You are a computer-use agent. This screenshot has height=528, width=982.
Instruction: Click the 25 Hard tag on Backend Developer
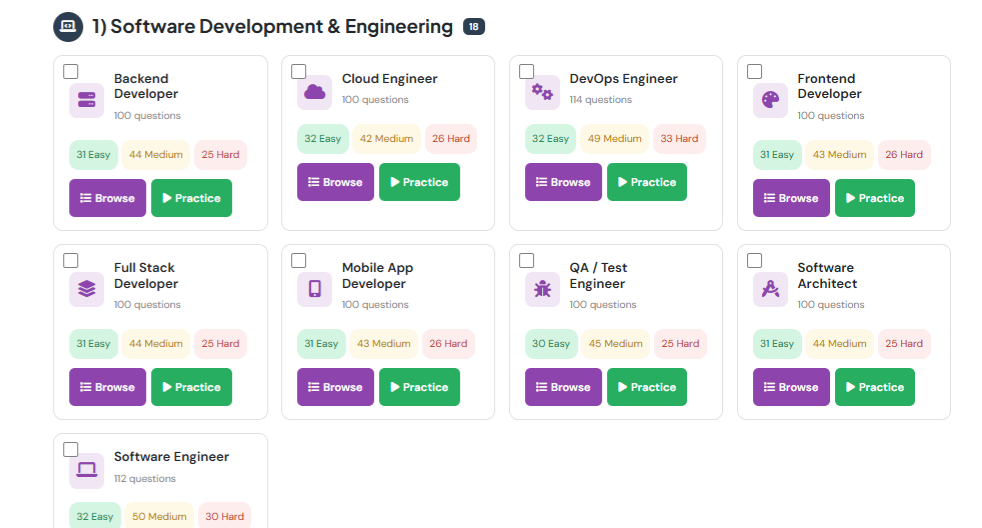point(220,155)
